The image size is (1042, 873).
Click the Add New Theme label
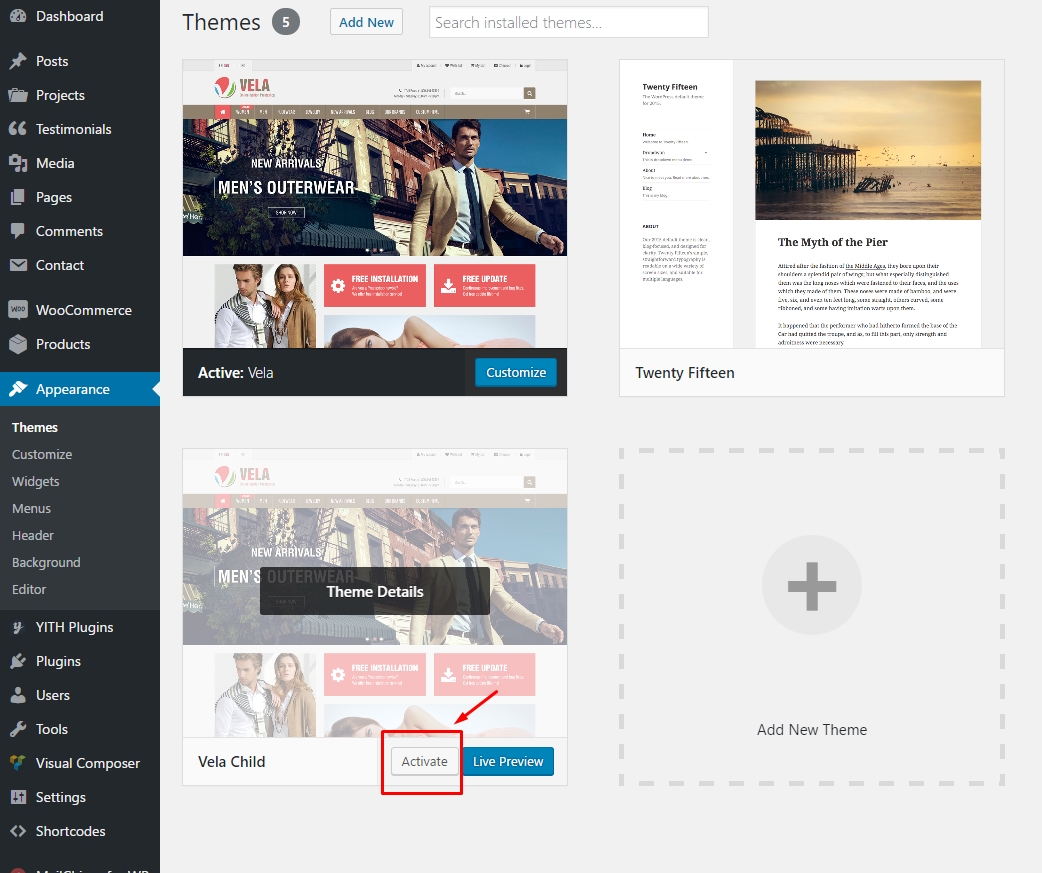(x=811, y=729)
